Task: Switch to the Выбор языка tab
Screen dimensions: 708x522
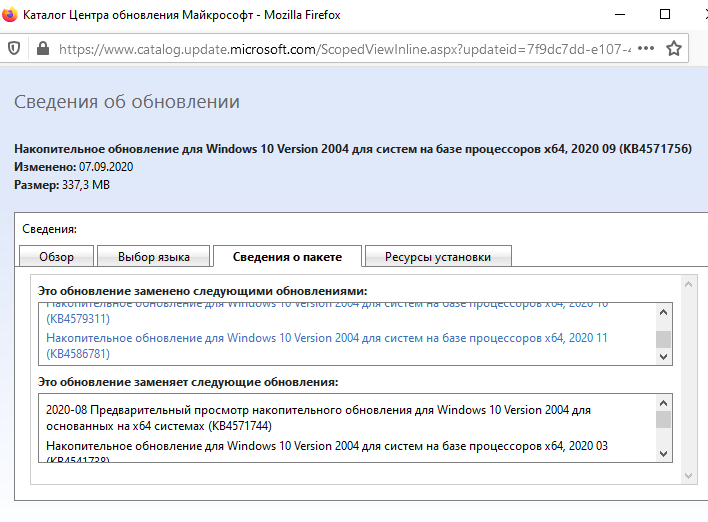Action: (154, 256)
